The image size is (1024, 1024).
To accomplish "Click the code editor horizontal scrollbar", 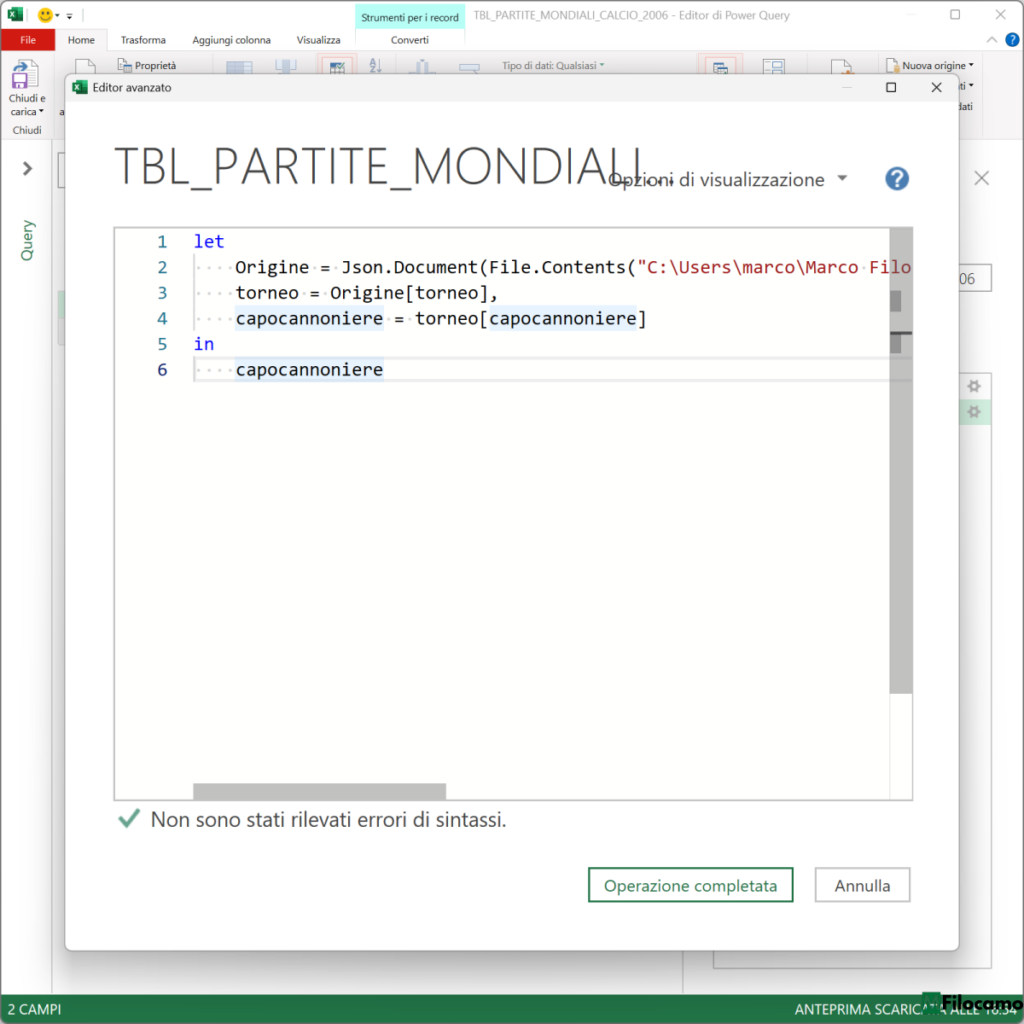I will (x=319, y=791).
